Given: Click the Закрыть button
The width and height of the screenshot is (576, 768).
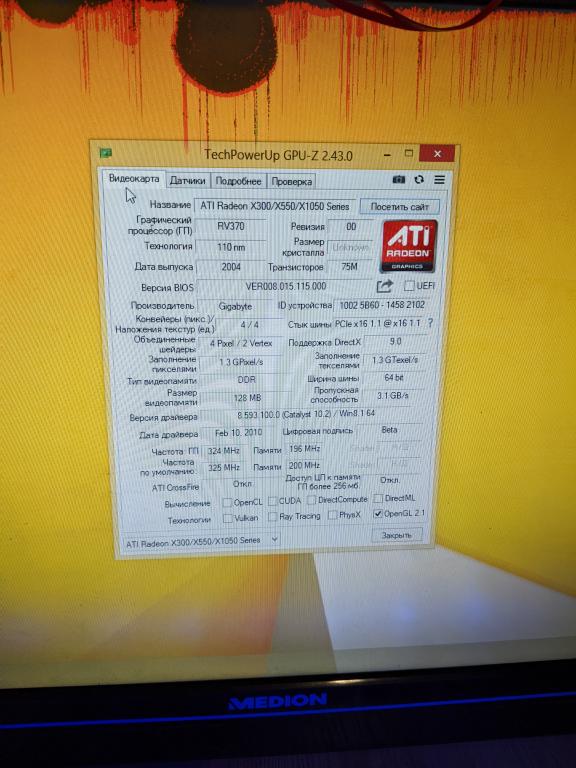Looking at the screenshot, I should pyautogui.click(x=397, y=535).
